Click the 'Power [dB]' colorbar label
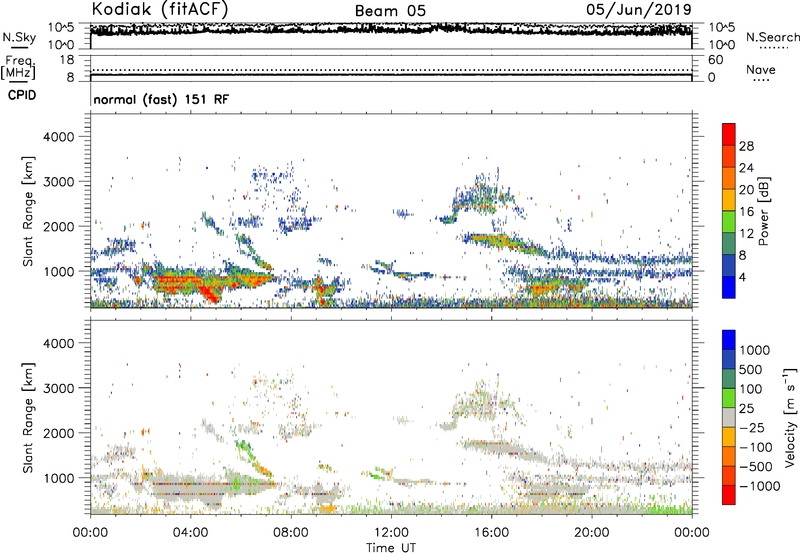The height and width of the screenshot is (554, 800). point(763,211)
